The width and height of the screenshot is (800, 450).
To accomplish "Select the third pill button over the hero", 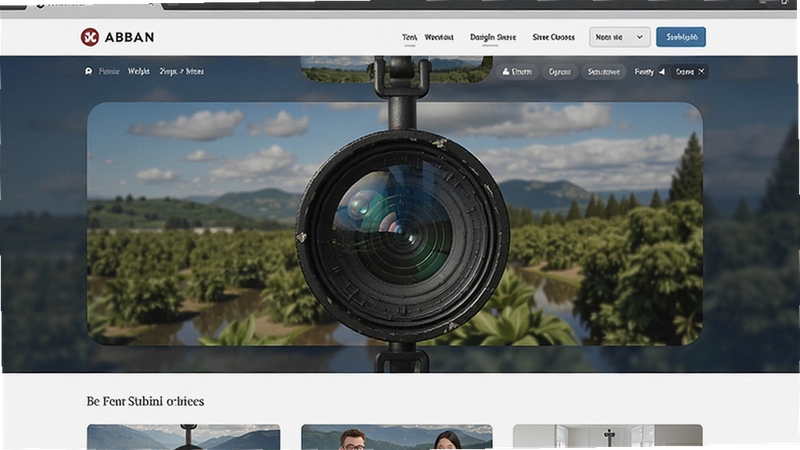I will 604,72.
